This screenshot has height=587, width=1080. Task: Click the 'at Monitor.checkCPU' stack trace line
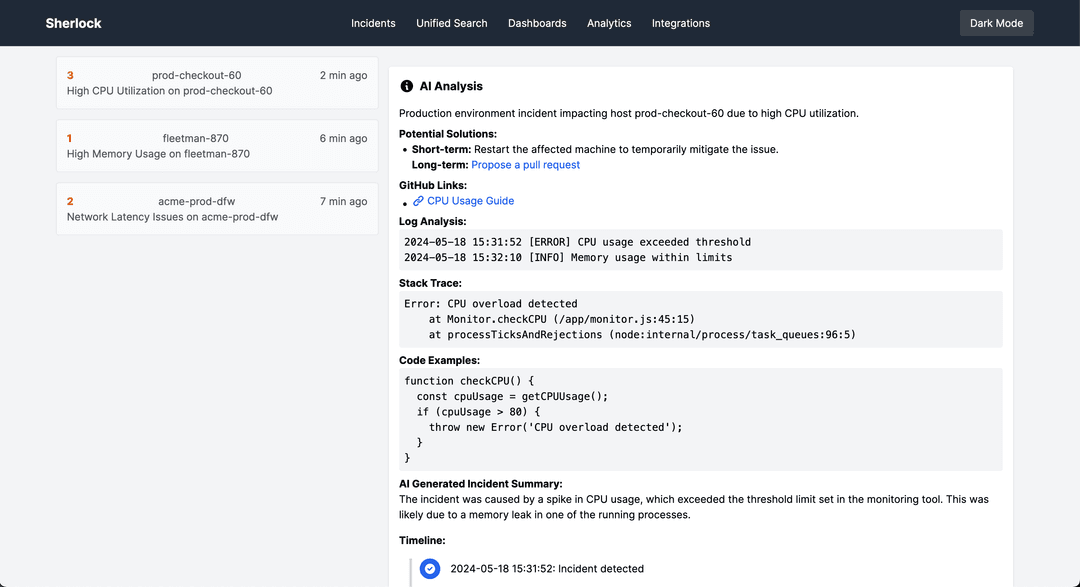click(x=561, y=319)
